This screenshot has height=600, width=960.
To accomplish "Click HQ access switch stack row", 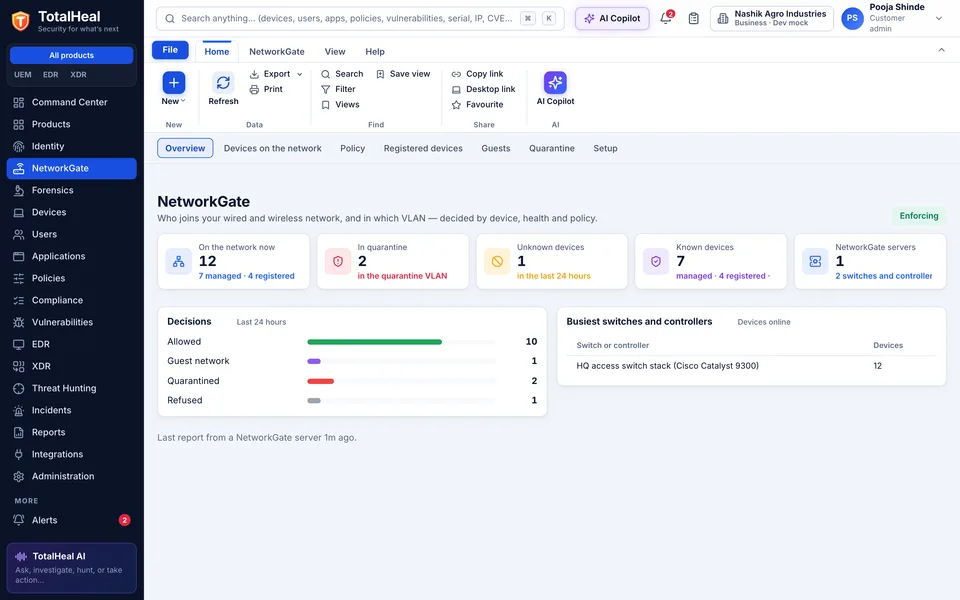I will pyautogui.click(x=751, y=366).
